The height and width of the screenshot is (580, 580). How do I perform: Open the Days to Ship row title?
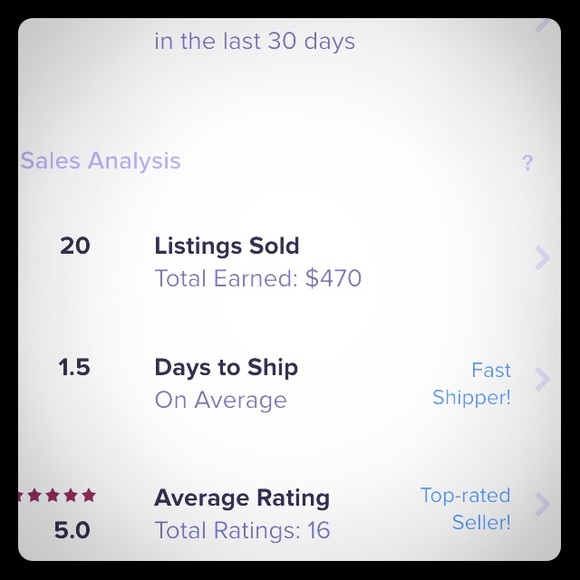coord(226,368)
